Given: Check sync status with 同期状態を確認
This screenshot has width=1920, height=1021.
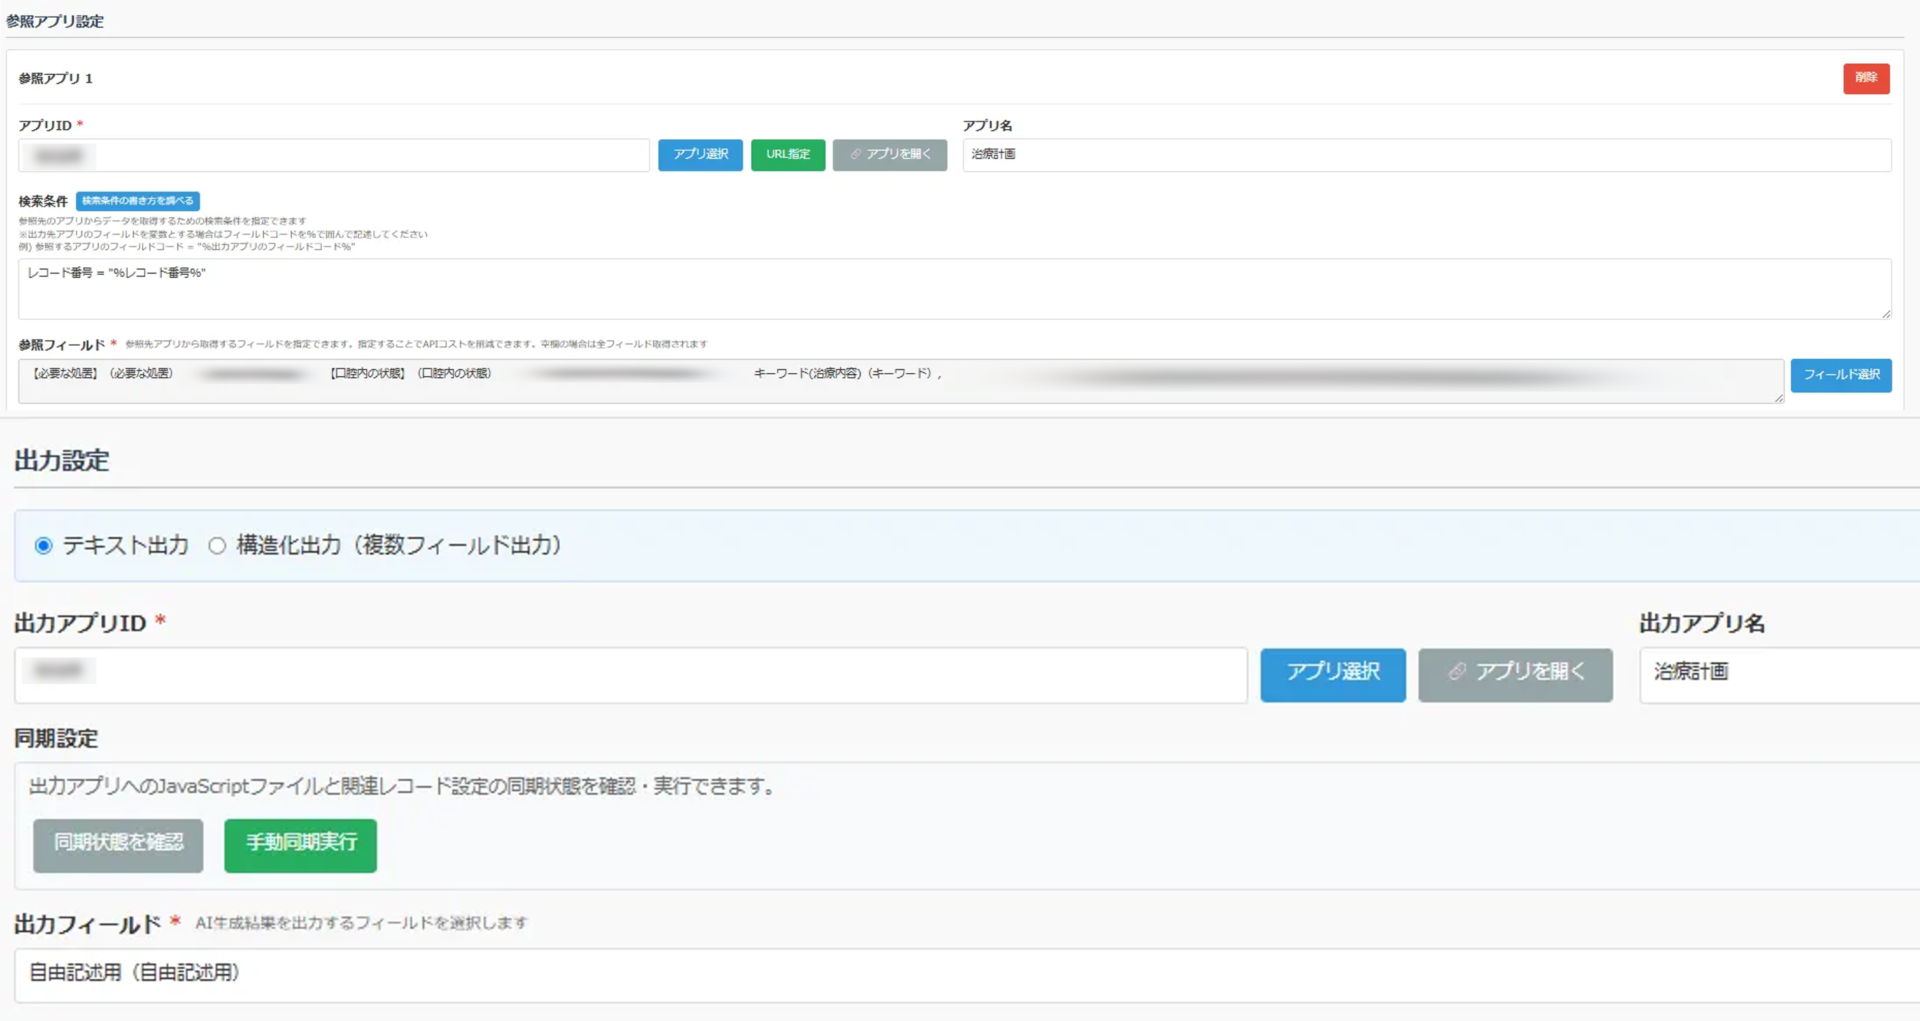Looking at the screenshot, I should (117, 845).
